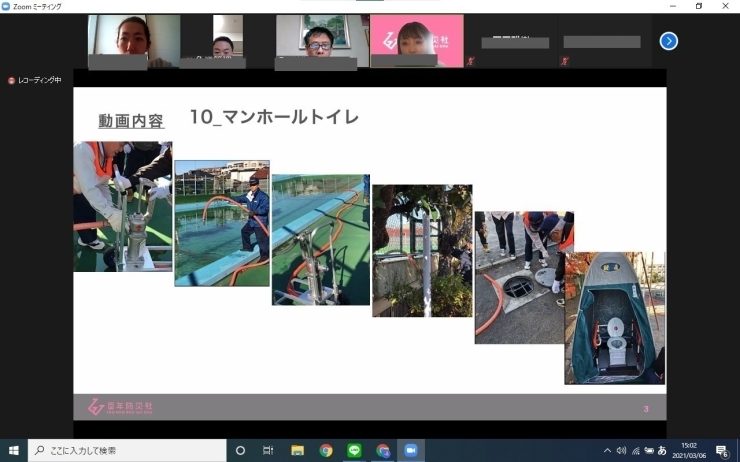Toggle the Japanese IME あ input mode
740x462 pixels.
(662, 451)
